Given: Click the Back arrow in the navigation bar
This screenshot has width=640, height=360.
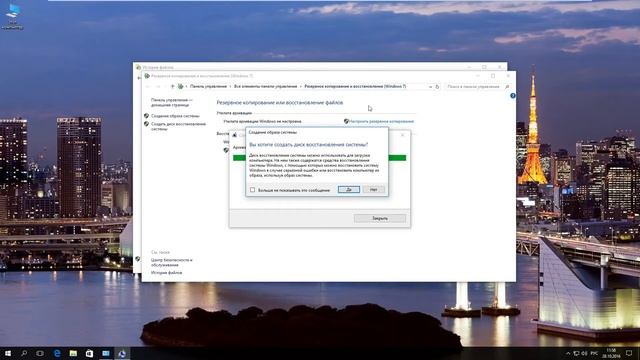Looking at the screenshot, I should [x=148, y=87].
